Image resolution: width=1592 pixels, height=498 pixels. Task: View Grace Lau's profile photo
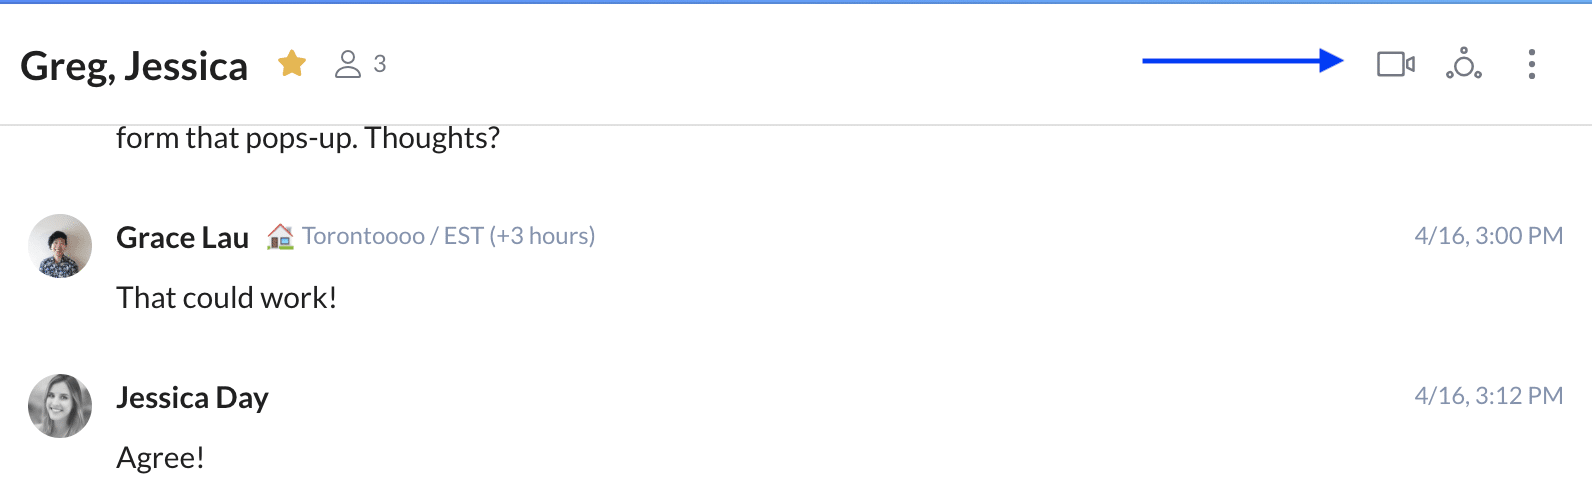point(60,245)
